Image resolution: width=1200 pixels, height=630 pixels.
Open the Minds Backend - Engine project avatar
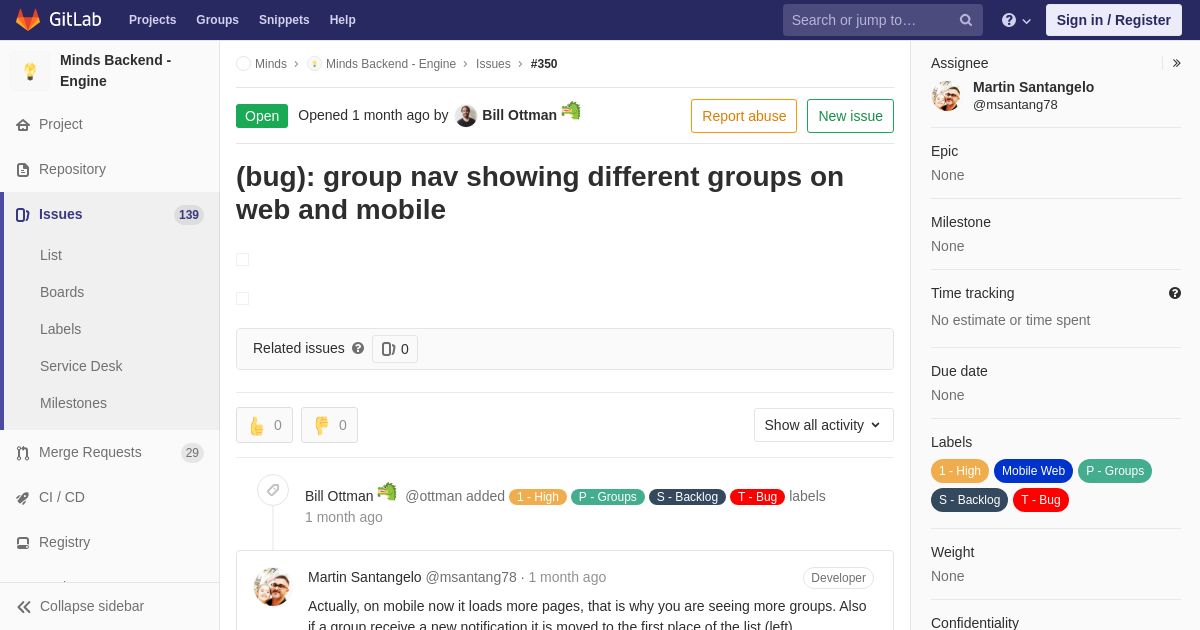click(30, 71)
